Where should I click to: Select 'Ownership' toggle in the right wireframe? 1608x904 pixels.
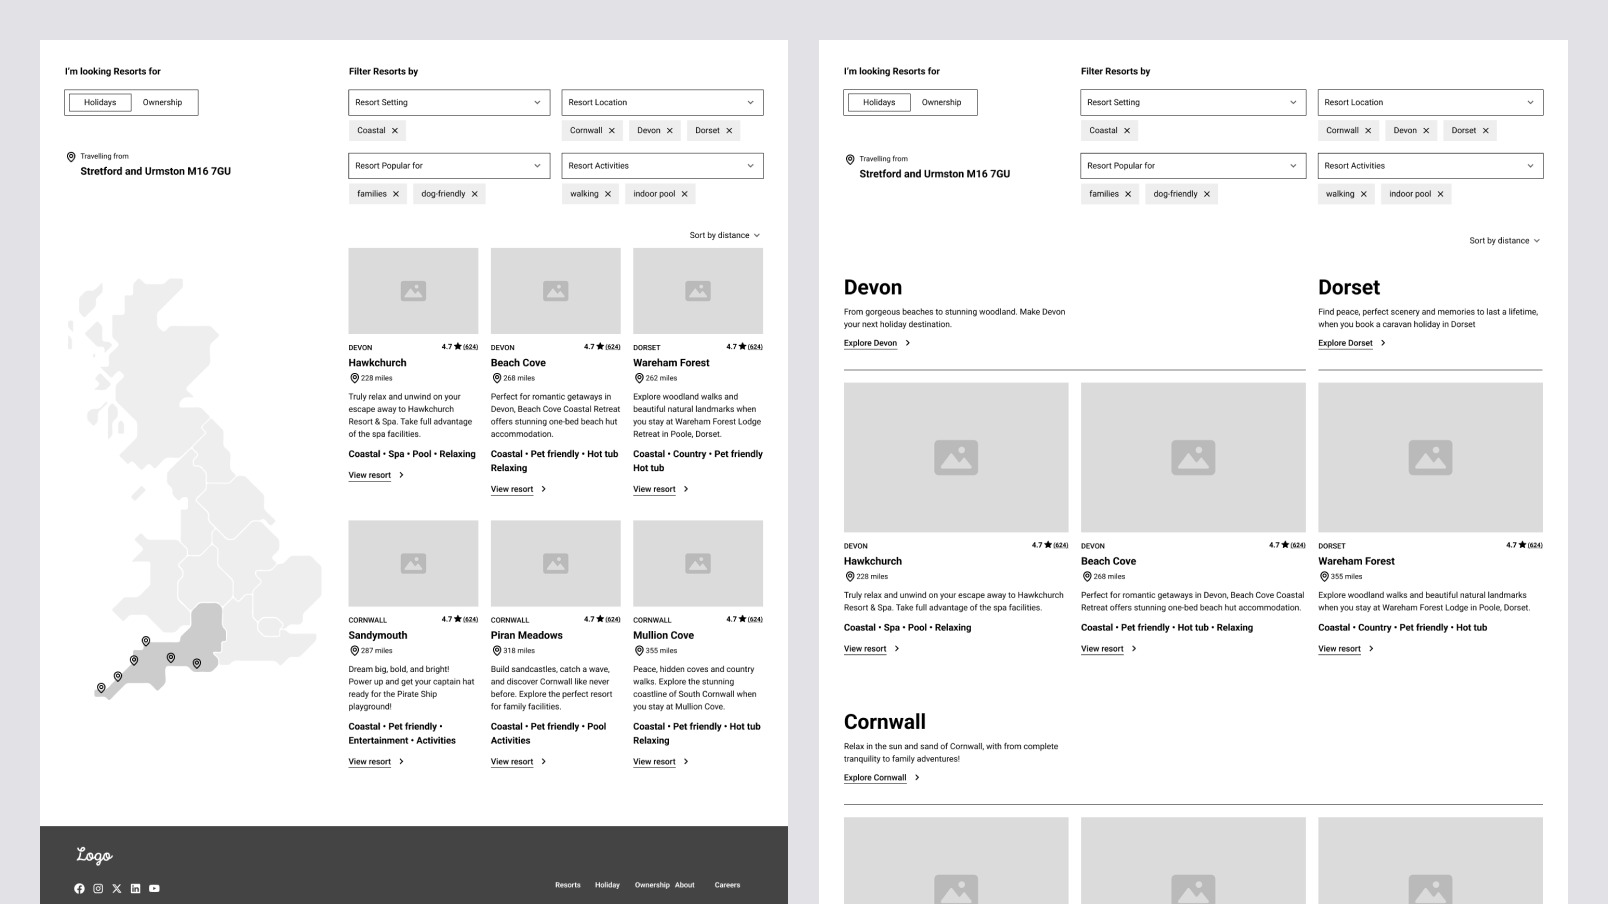coord(941,102)
